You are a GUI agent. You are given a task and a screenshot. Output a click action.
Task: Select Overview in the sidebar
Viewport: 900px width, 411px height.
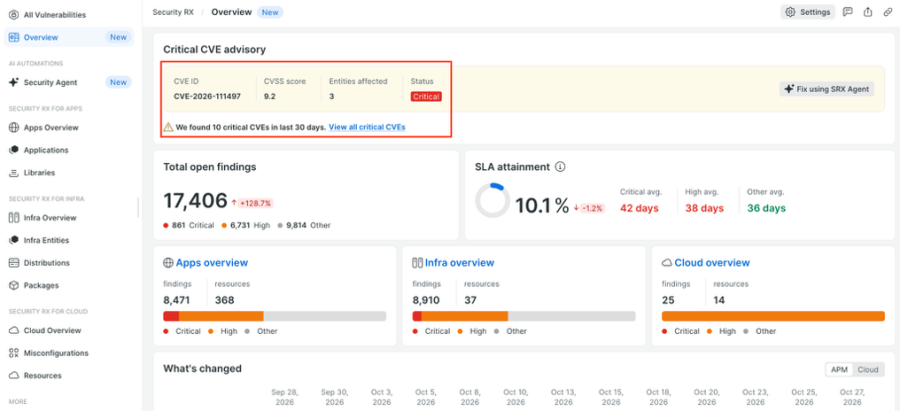click(69, 37)
